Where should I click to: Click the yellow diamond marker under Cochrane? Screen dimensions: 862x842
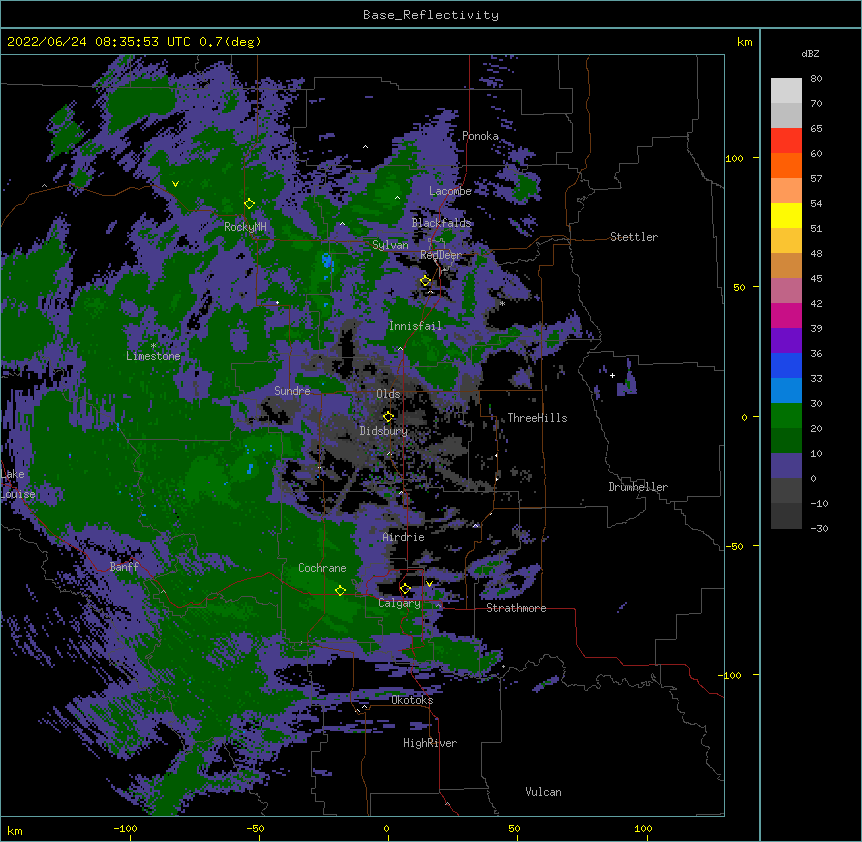coord(340,591)
